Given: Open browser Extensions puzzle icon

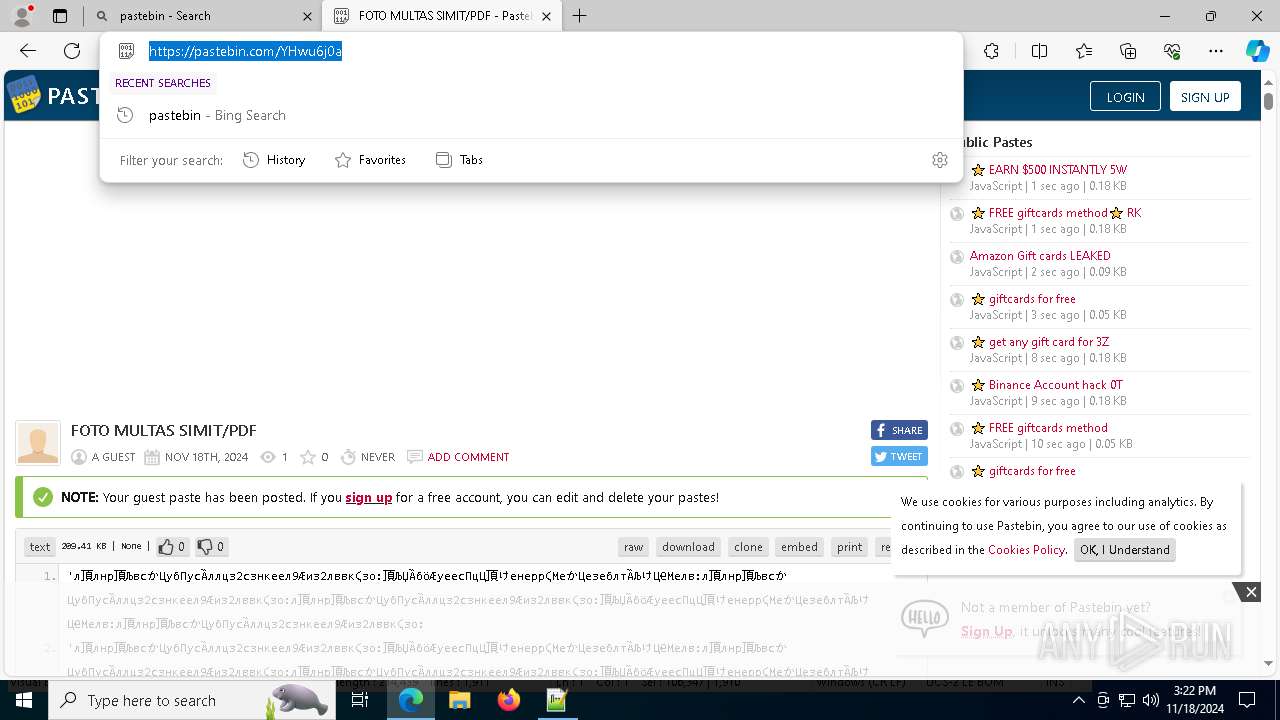Looking at the screenshot, I should [991, 51].
